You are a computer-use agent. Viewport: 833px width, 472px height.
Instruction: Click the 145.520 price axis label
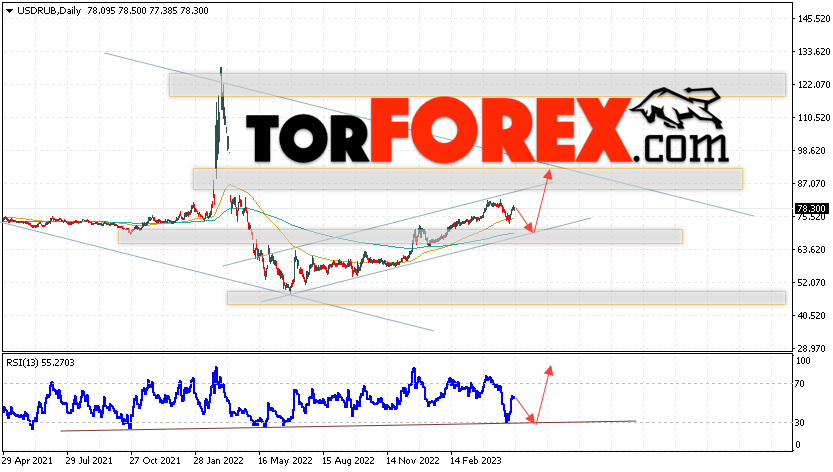814,19
